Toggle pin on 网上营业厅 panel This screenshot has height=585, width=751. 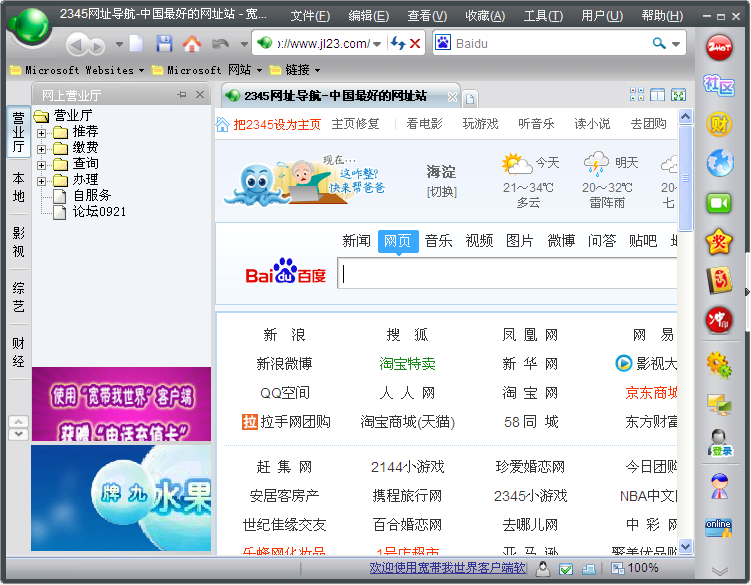[x=182, y=95]
